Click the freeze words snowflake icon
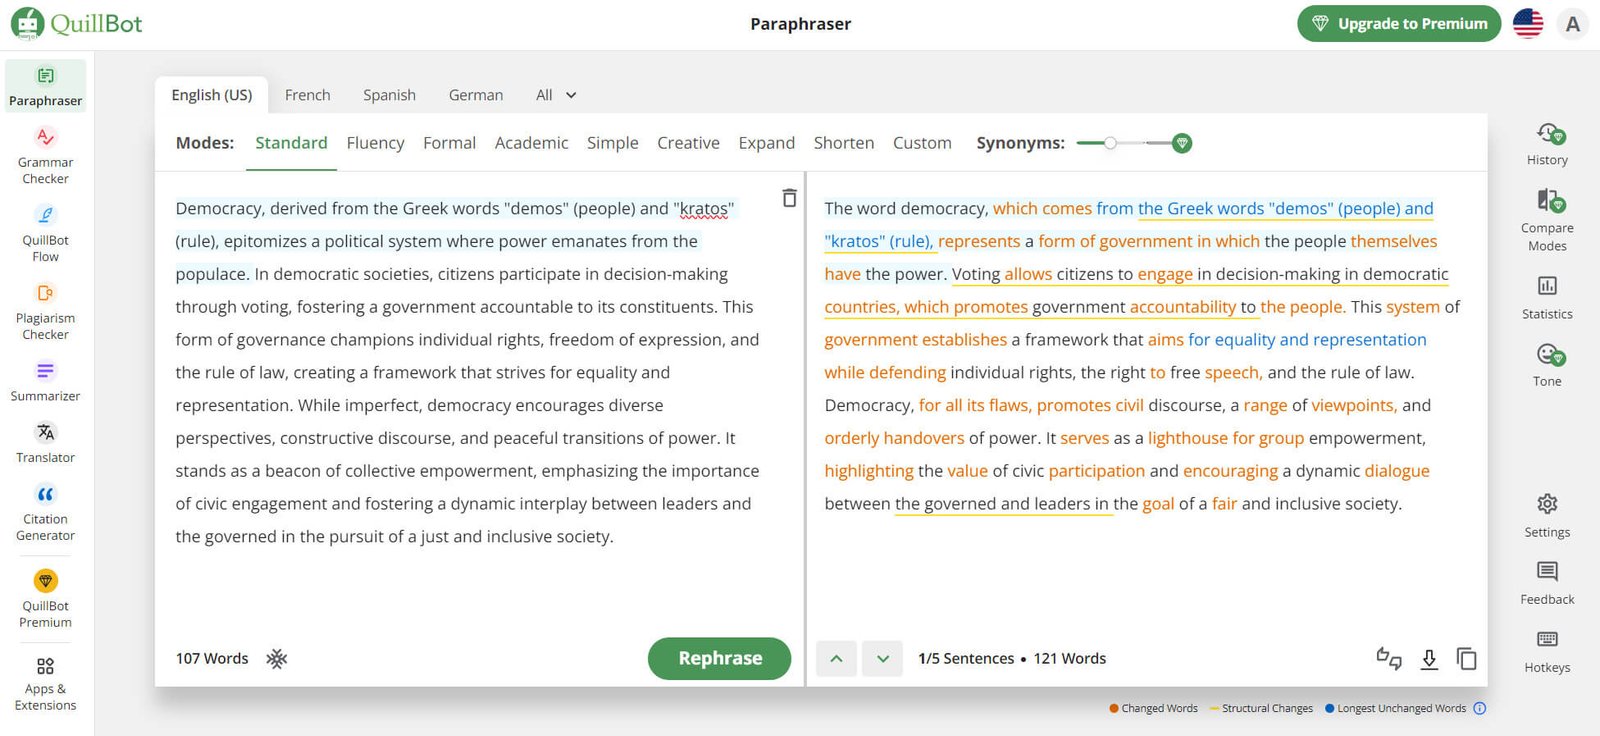 (x=277, y=658)
